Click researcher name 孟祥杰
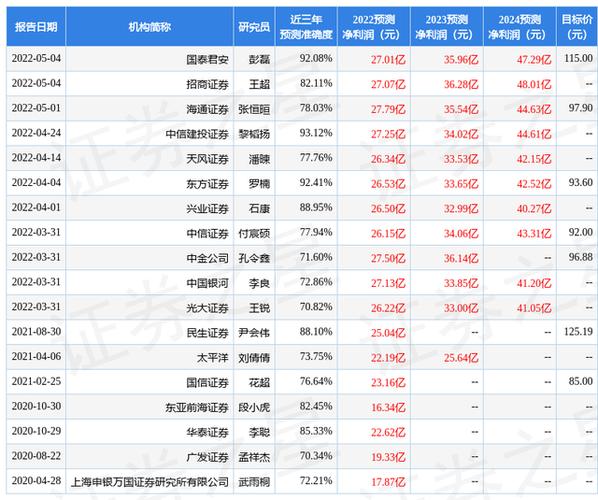Image resolution: width=598 pixels, height=500 pixels. coord(254,457)
